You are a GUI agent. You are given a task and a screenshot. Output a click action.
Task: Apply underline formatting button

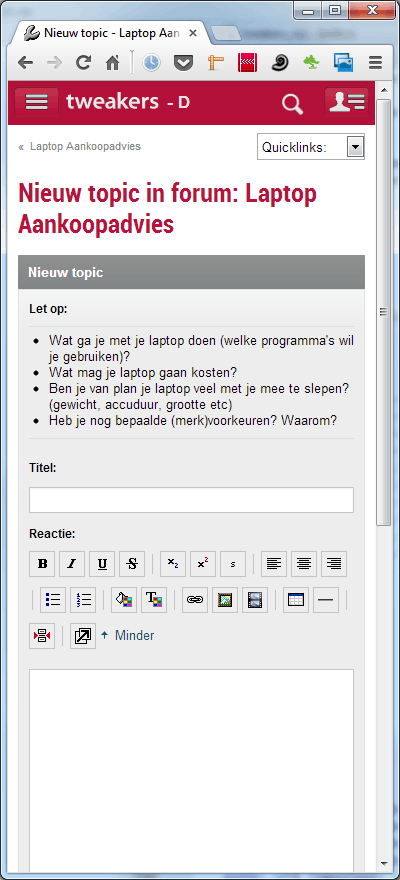click(x=102, y=564)
